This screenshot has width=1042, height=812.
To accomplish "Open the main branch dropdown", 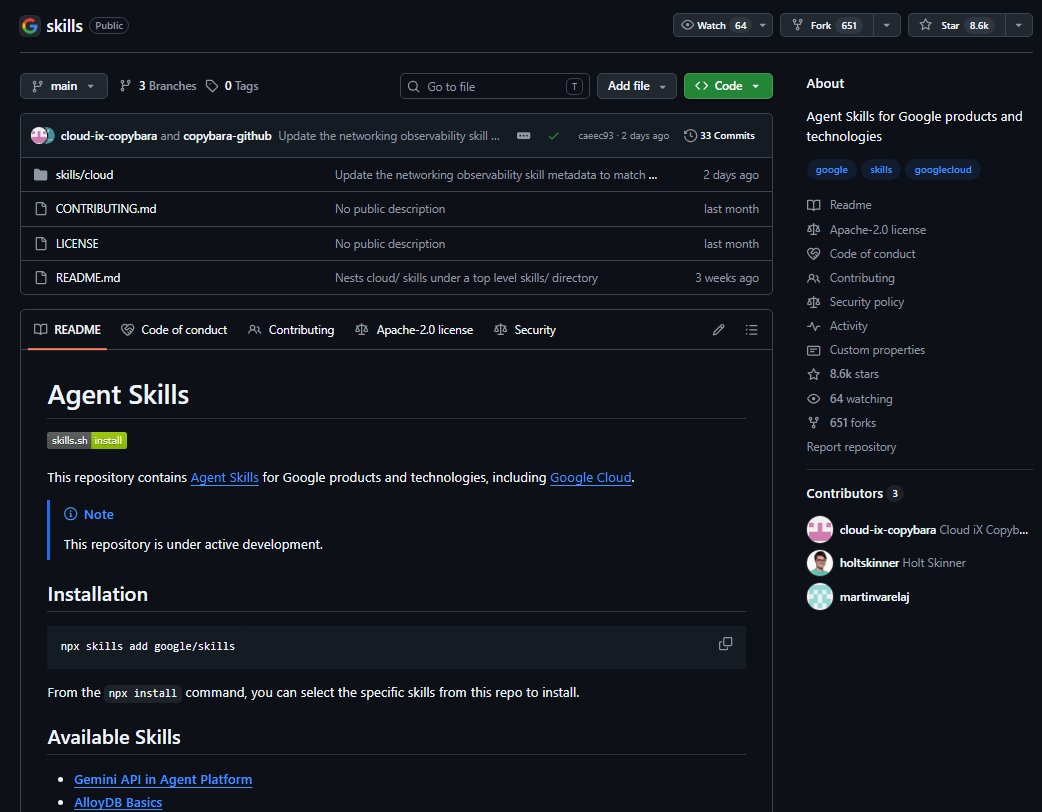I will (x=64, y=86).
